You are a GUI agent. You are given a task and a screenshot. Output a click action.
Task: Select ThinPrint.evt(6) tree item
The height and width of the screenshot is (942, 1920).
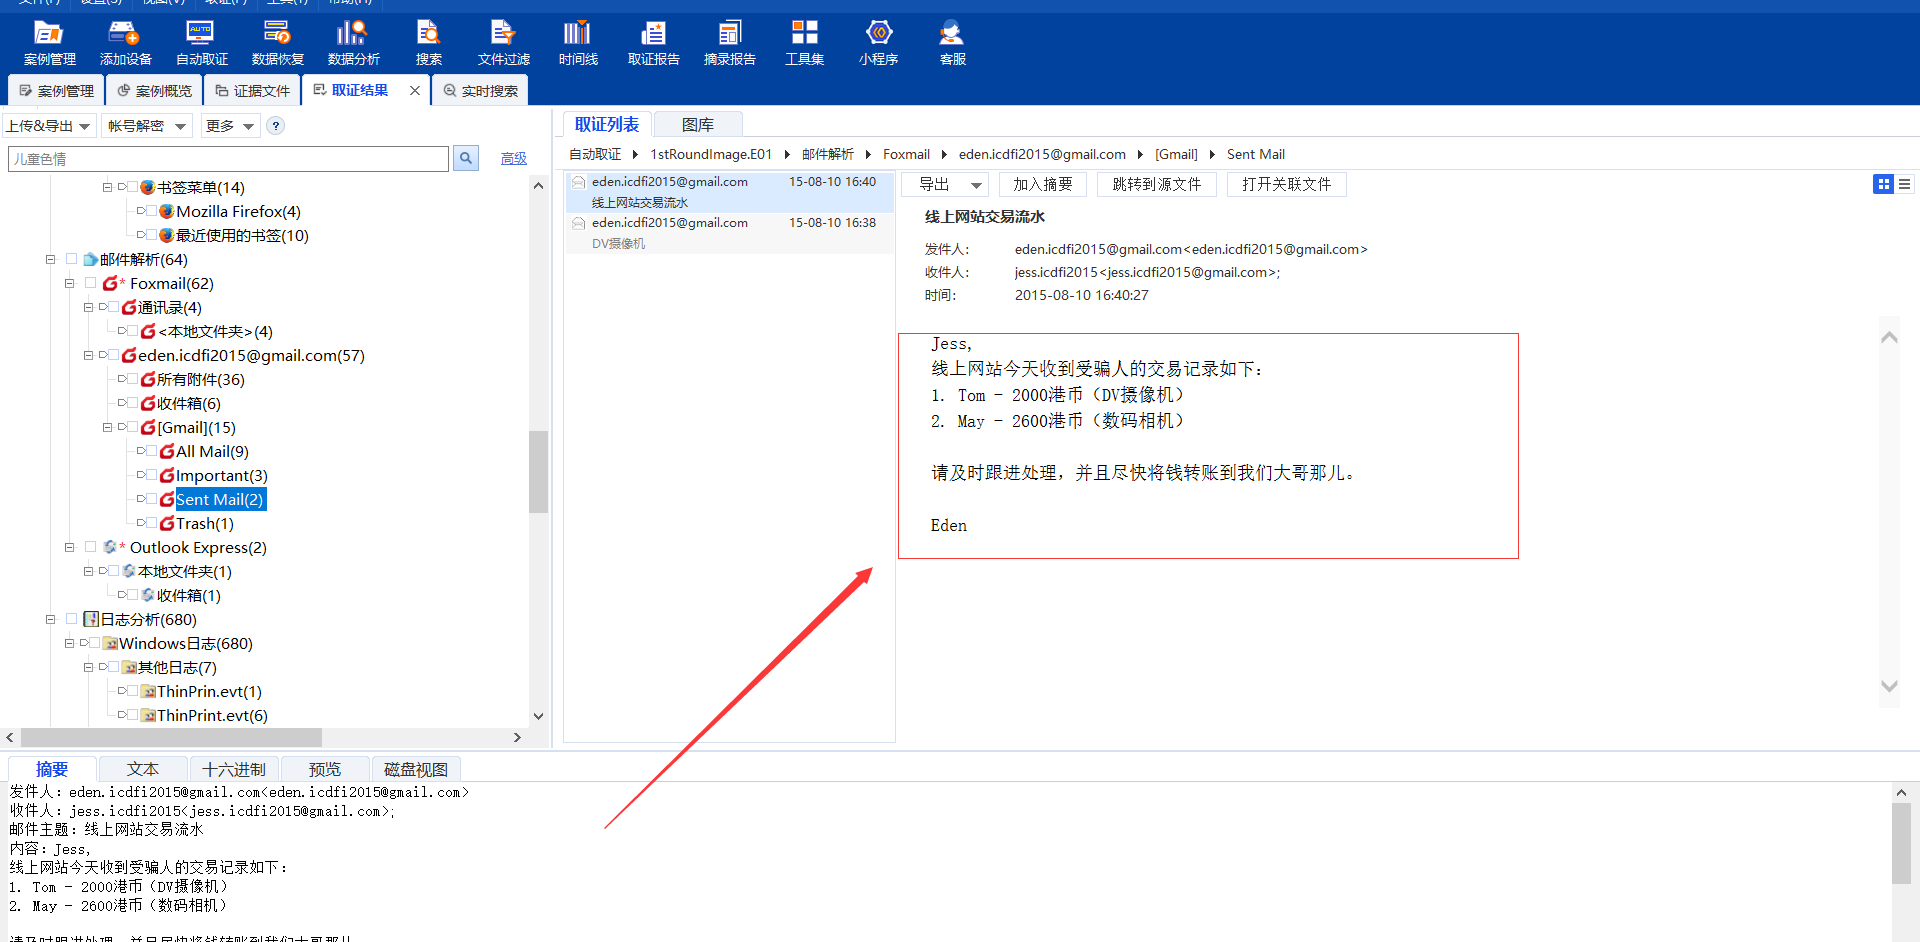212,715
